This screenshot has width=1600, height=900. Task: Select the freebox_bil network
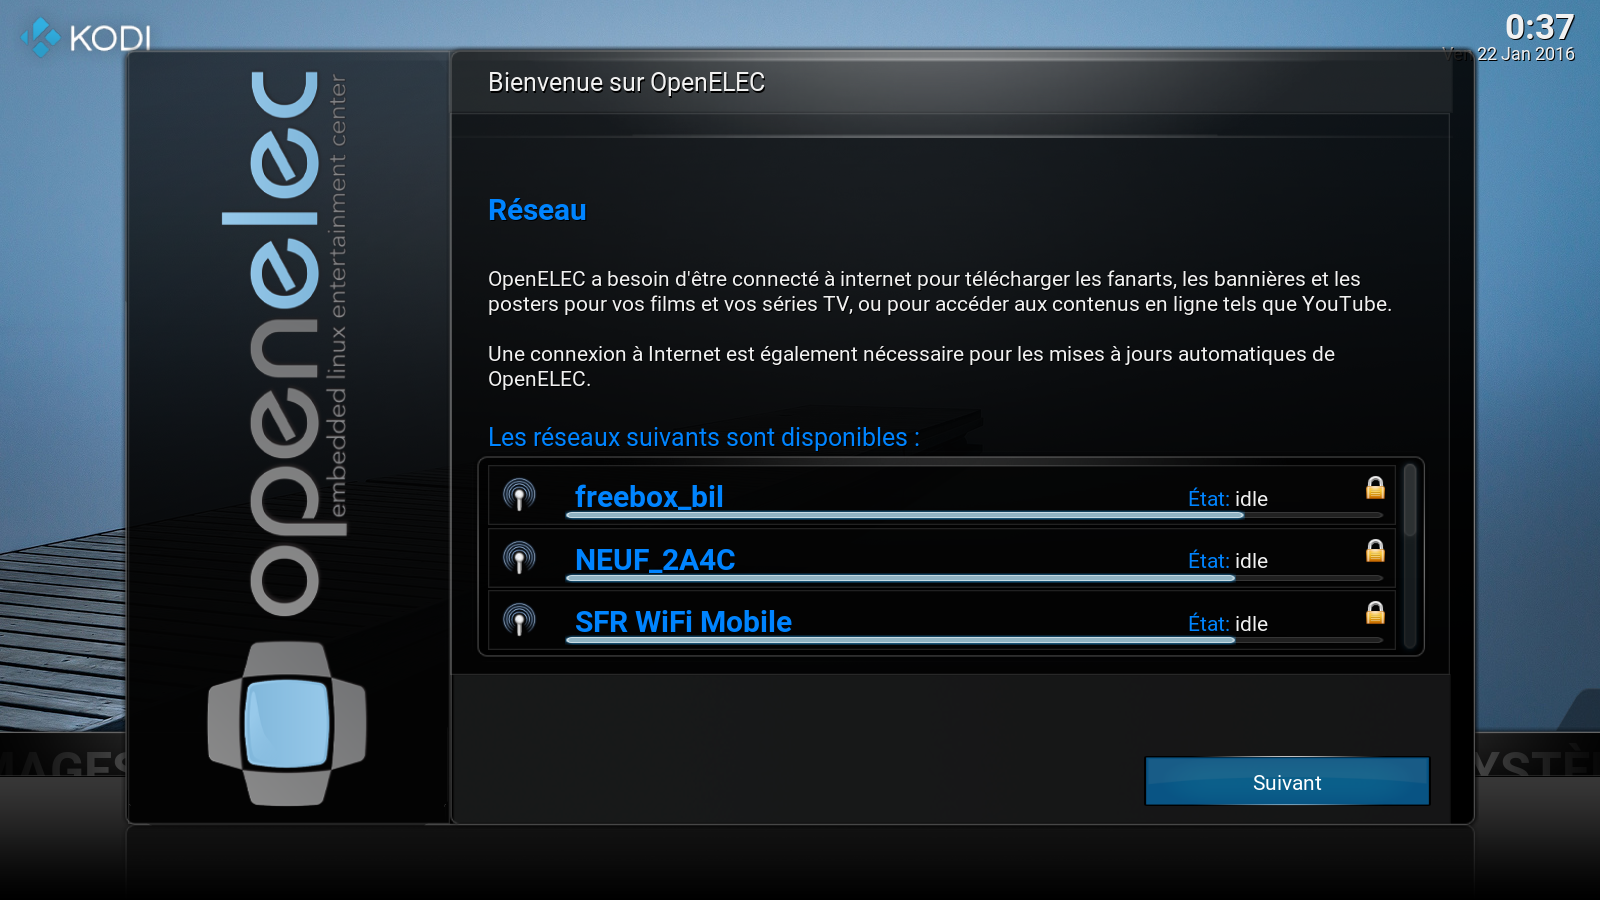coord(941,495)
